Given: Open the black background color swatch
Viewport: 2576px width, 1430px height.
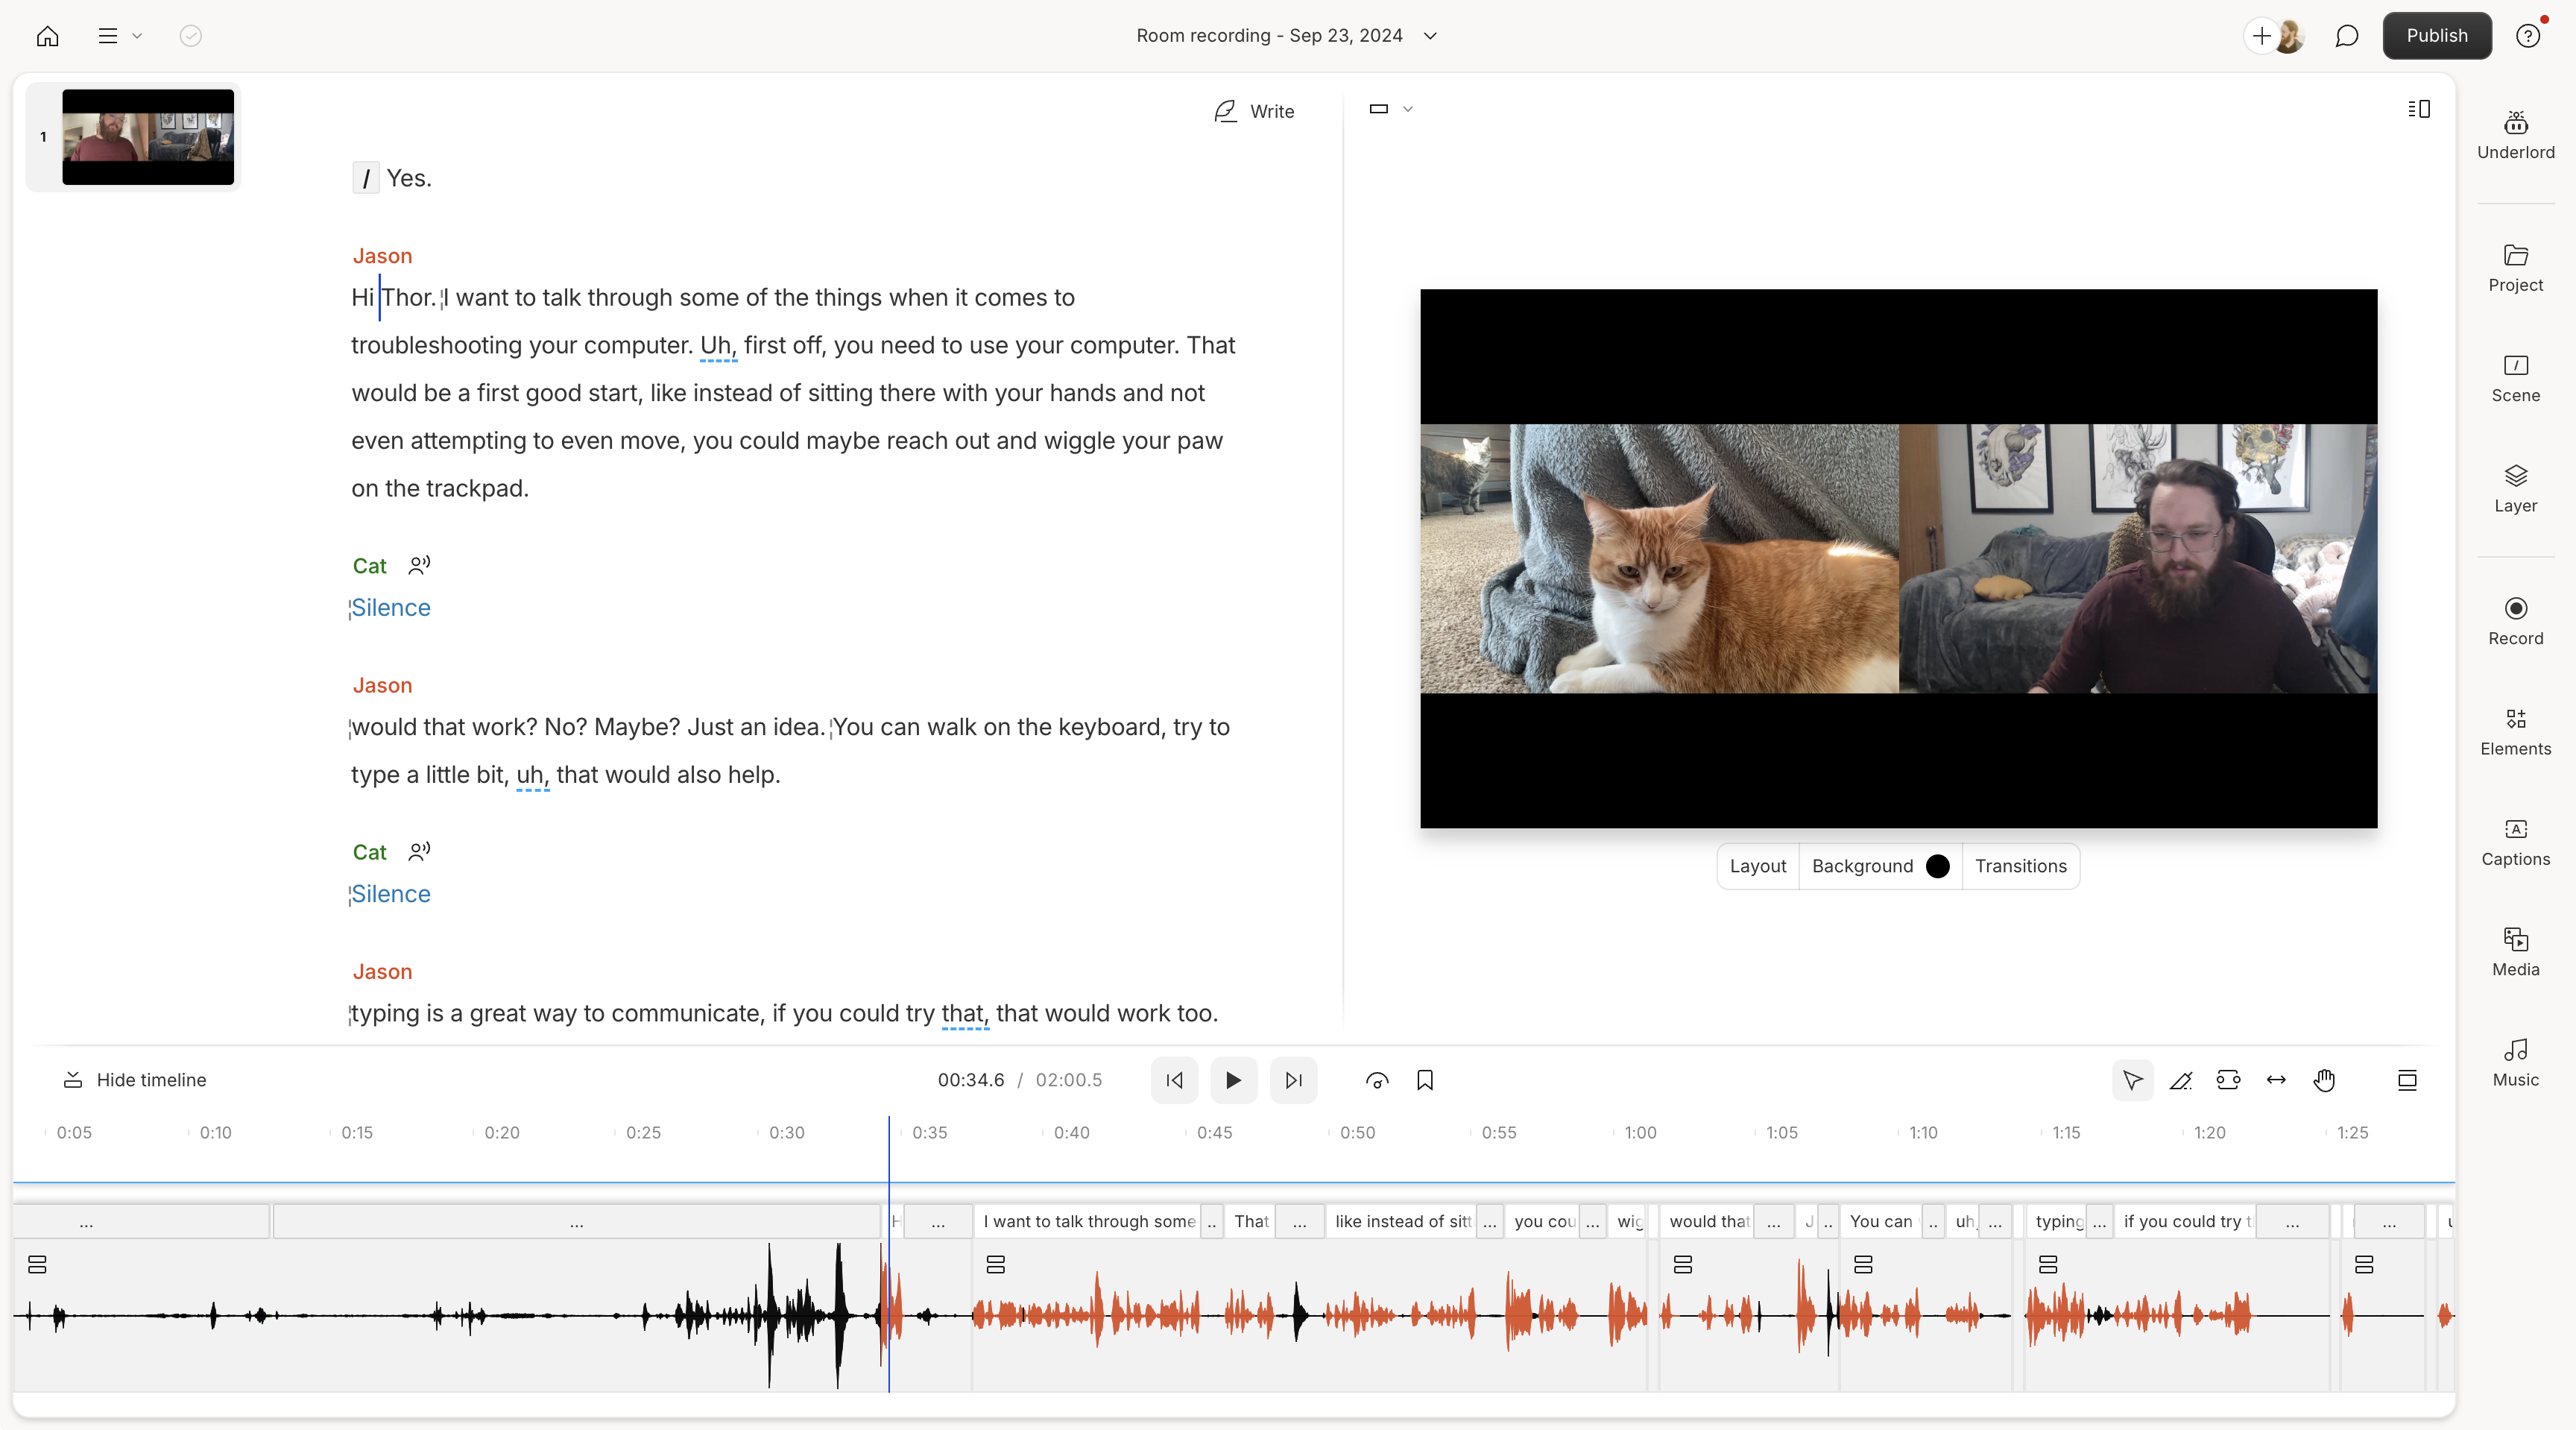Looking at the screenshot, I should click(1937, 866).
